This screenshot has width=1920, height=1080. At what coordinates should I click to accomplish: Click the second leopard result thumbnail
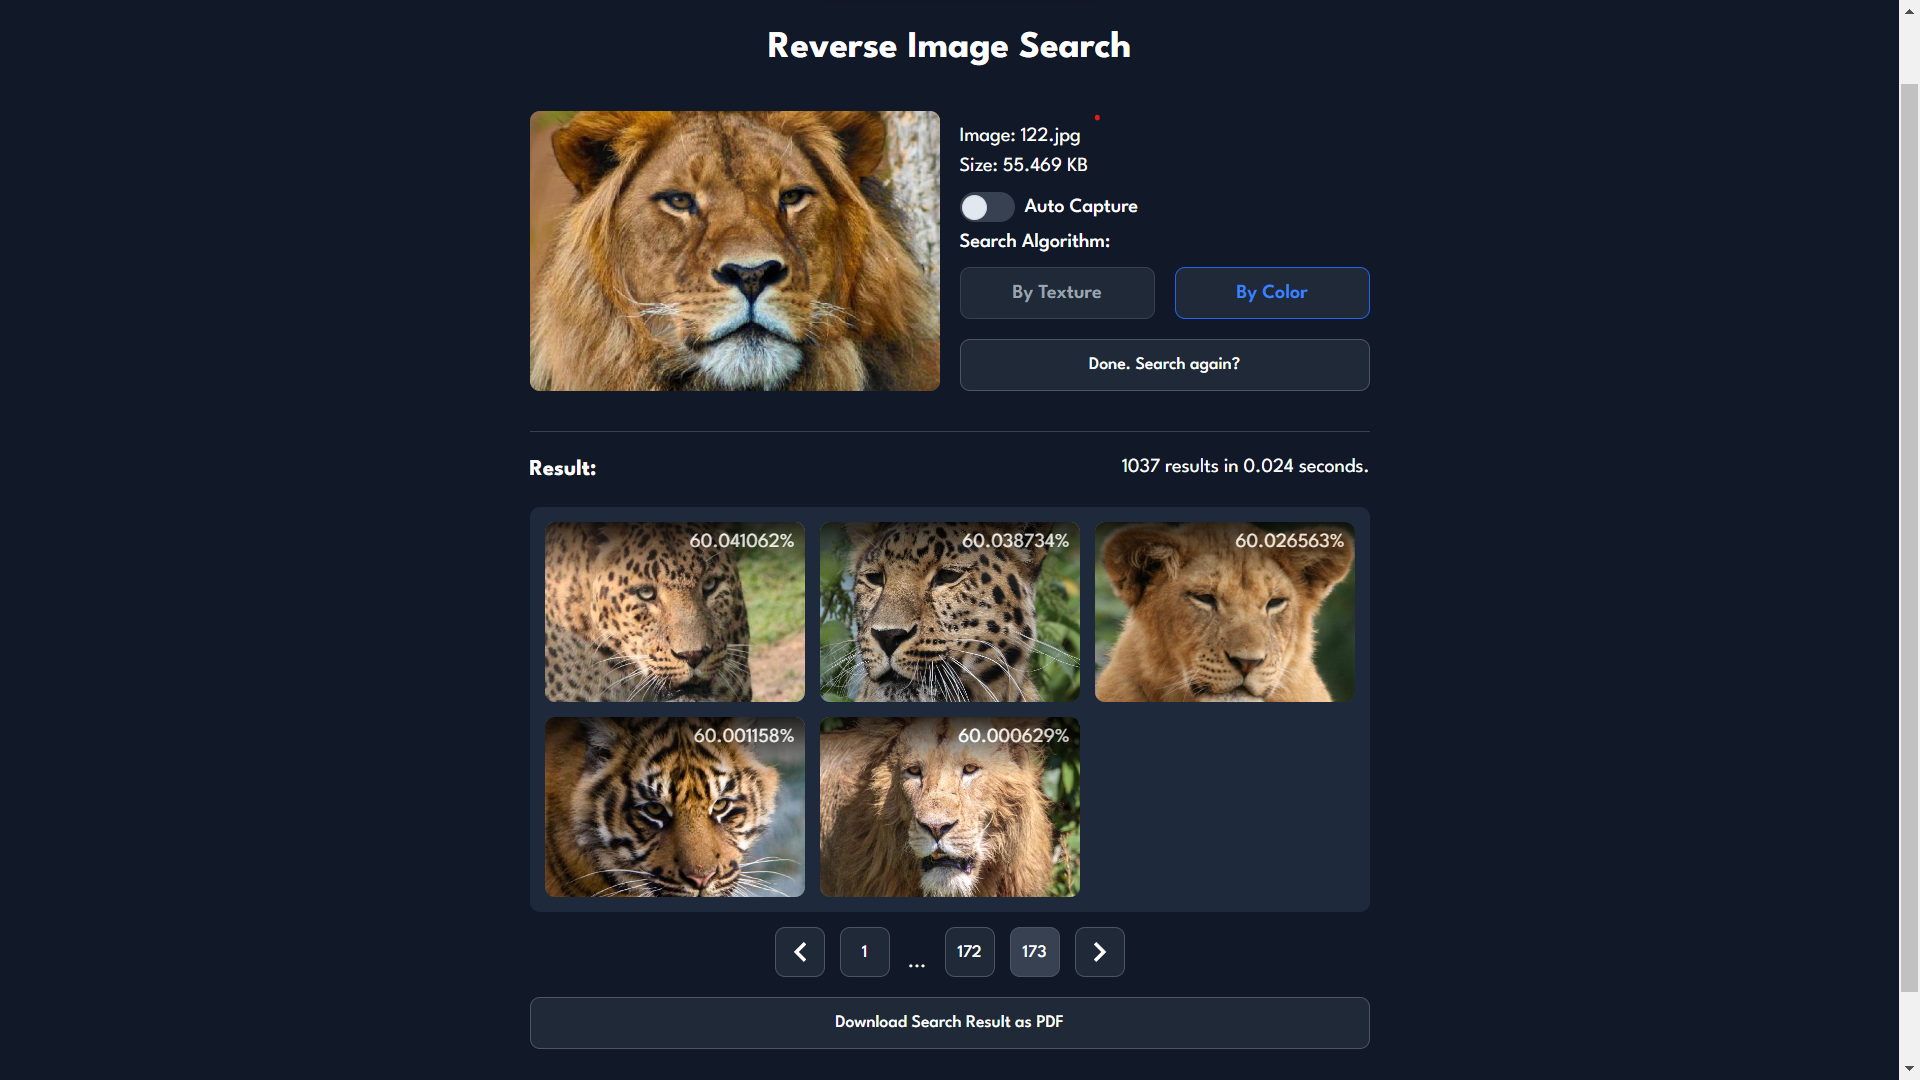click(948, 611)
